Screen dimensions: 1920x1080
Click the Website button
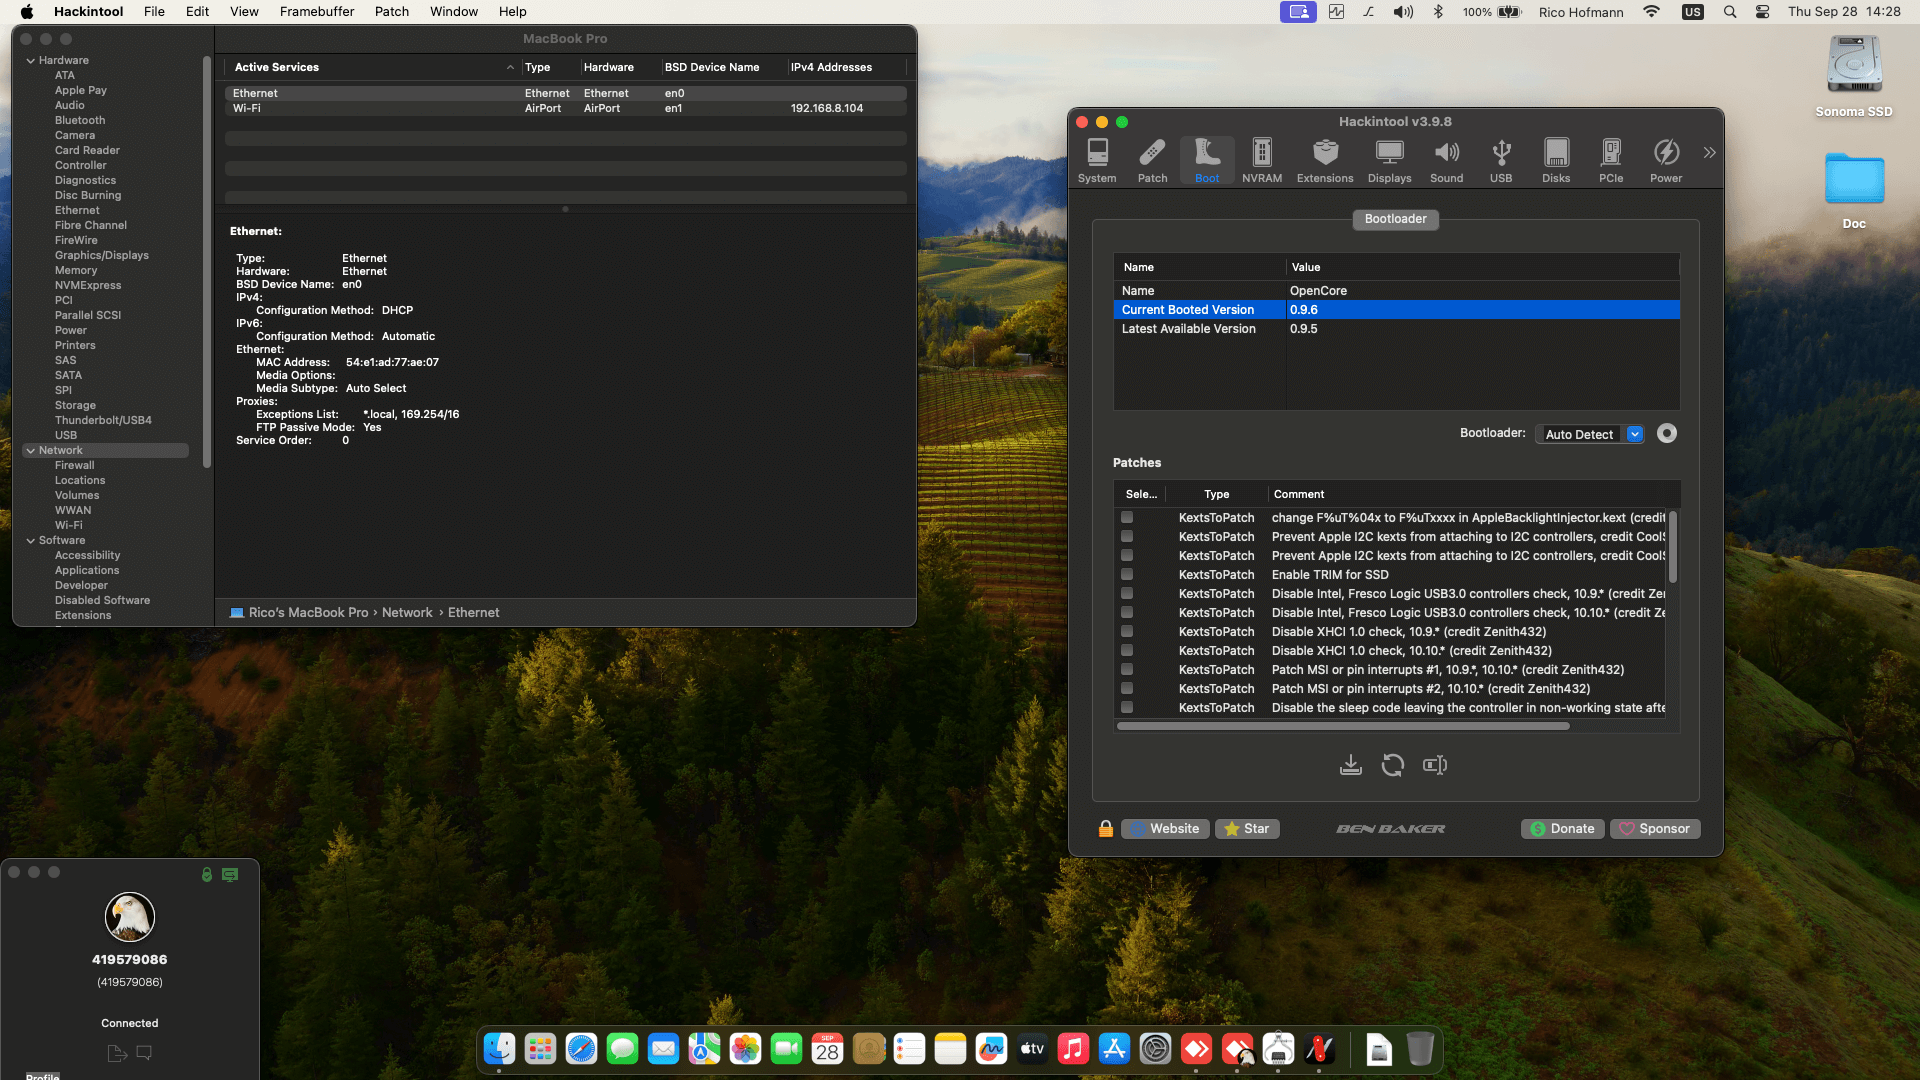[1165, 829]
